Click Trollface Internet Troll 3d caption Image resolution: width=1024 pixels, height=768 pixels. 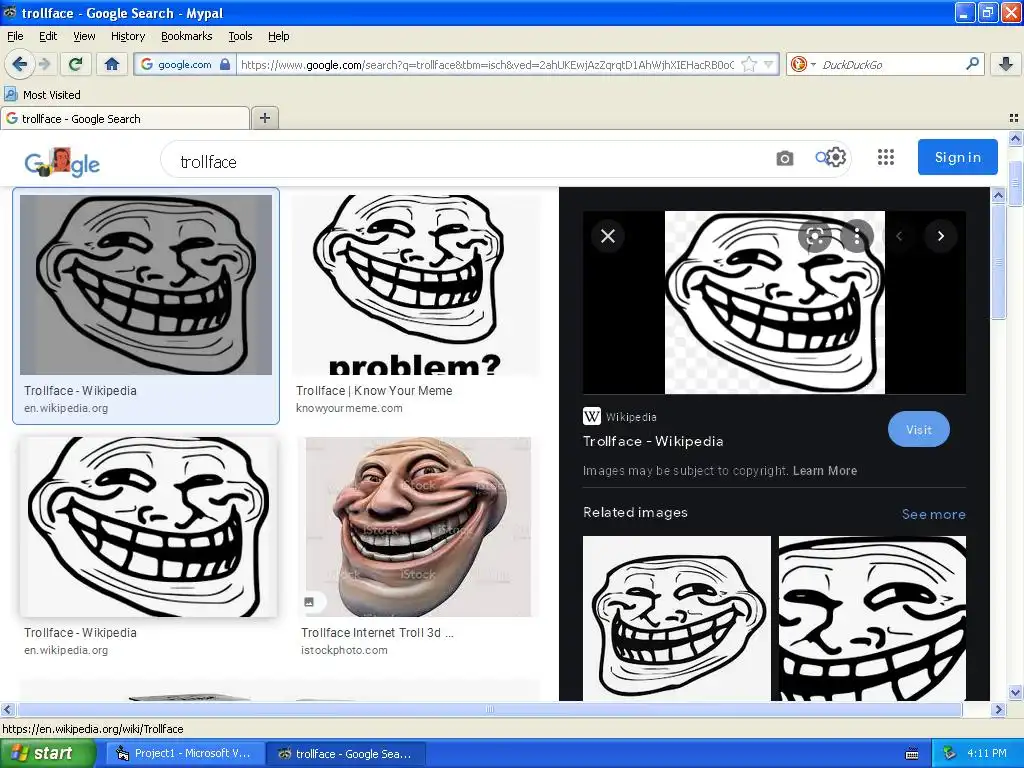click(377, 632)
